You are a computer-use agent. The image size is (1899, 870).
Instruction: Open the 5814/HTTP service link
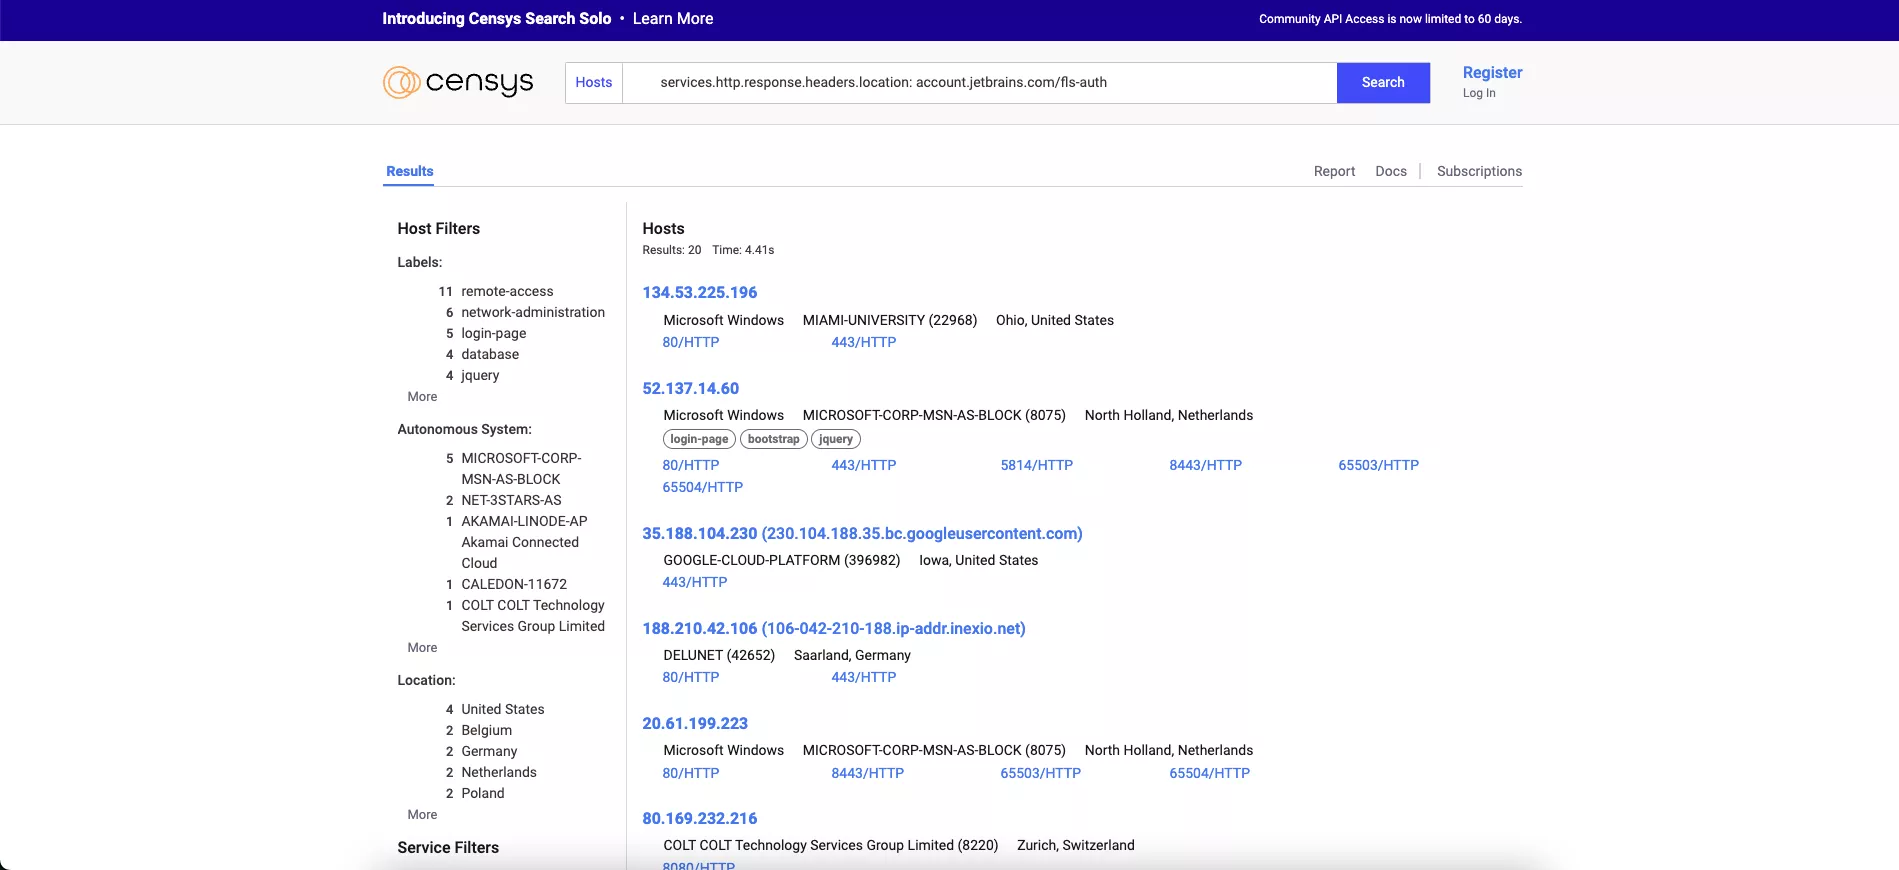coord(1036,465)
